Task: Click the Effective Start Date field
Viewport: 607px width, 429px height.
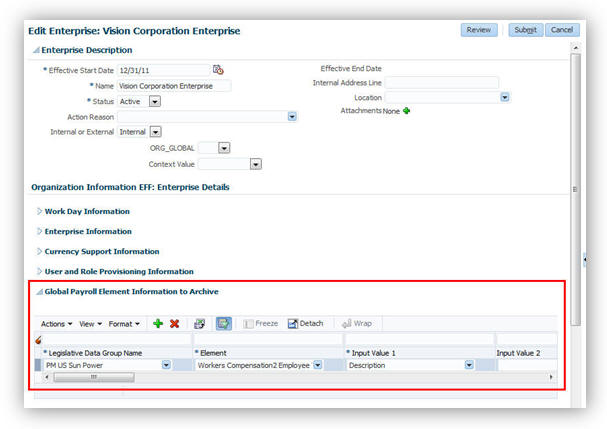Action: (163, 70)
